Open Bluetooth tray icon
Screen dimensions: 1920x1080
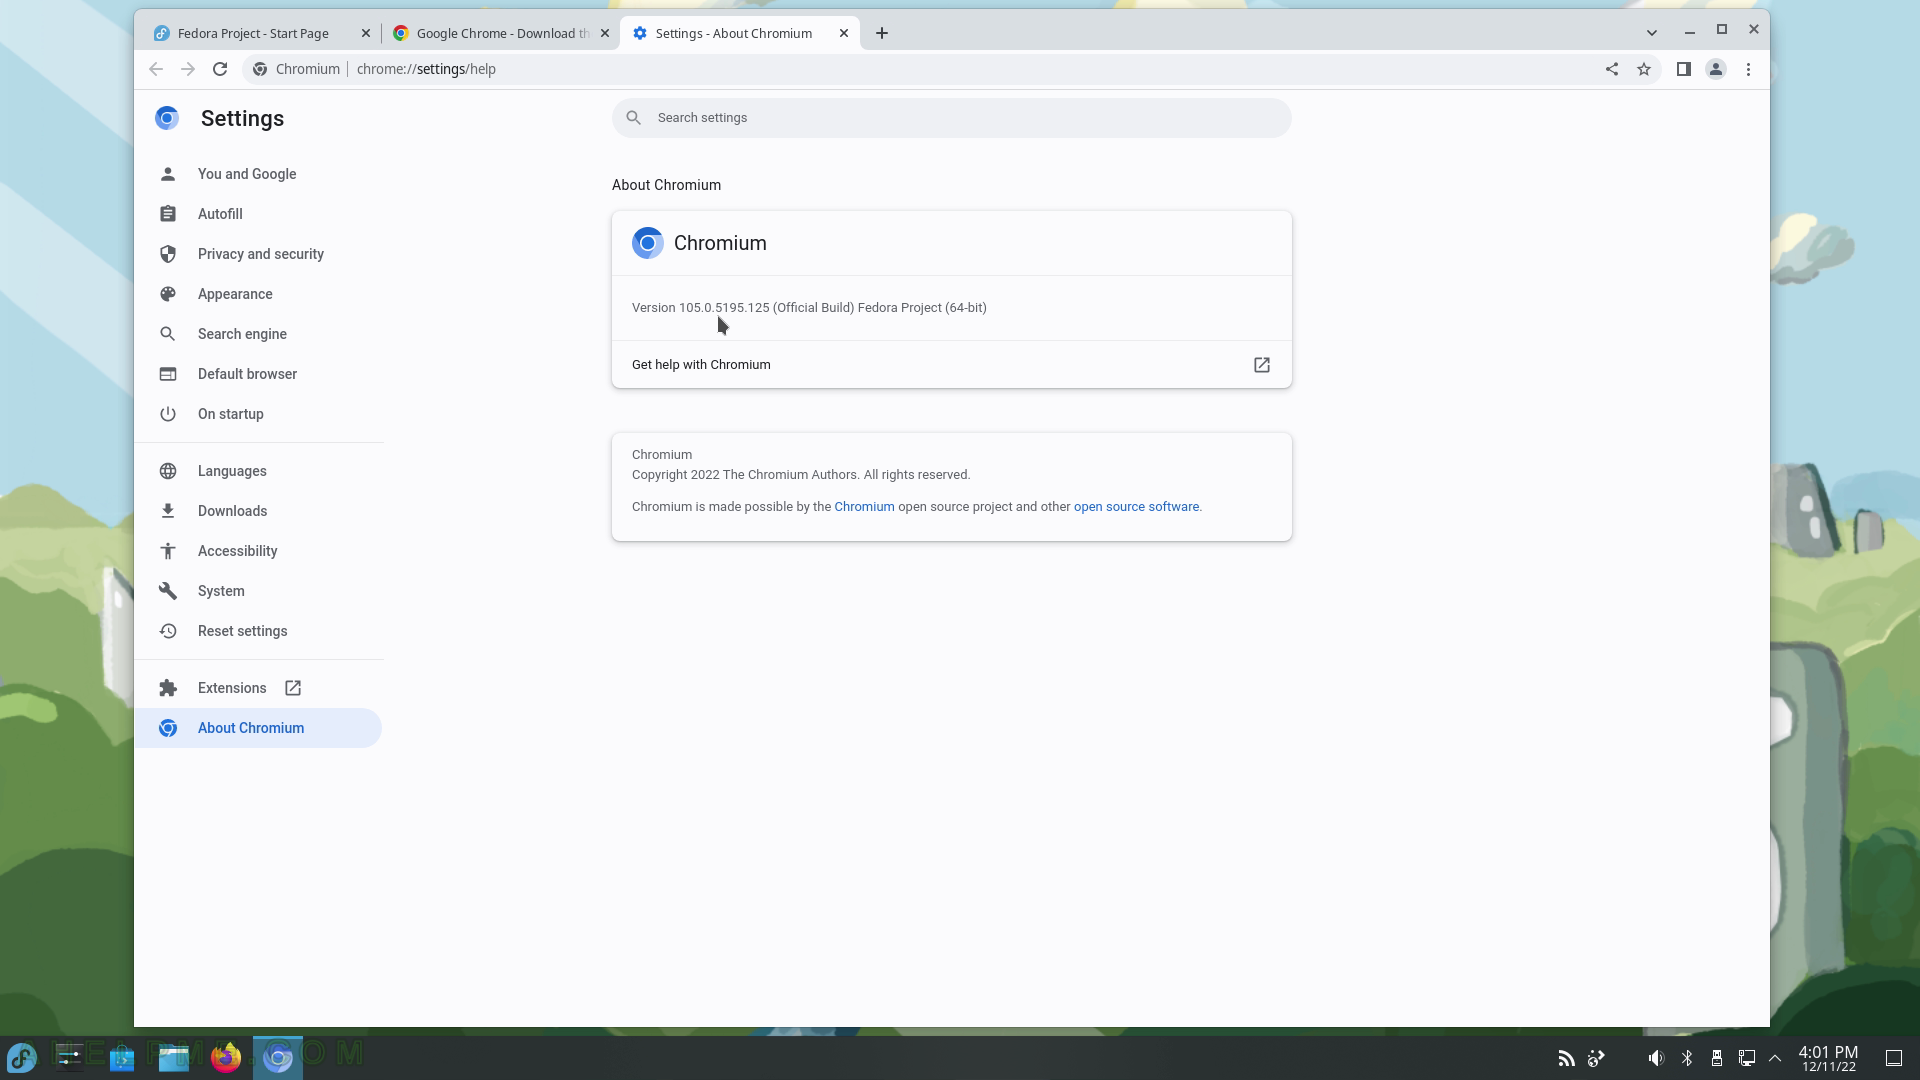pyautogui.click(x=1687, y=1058)
